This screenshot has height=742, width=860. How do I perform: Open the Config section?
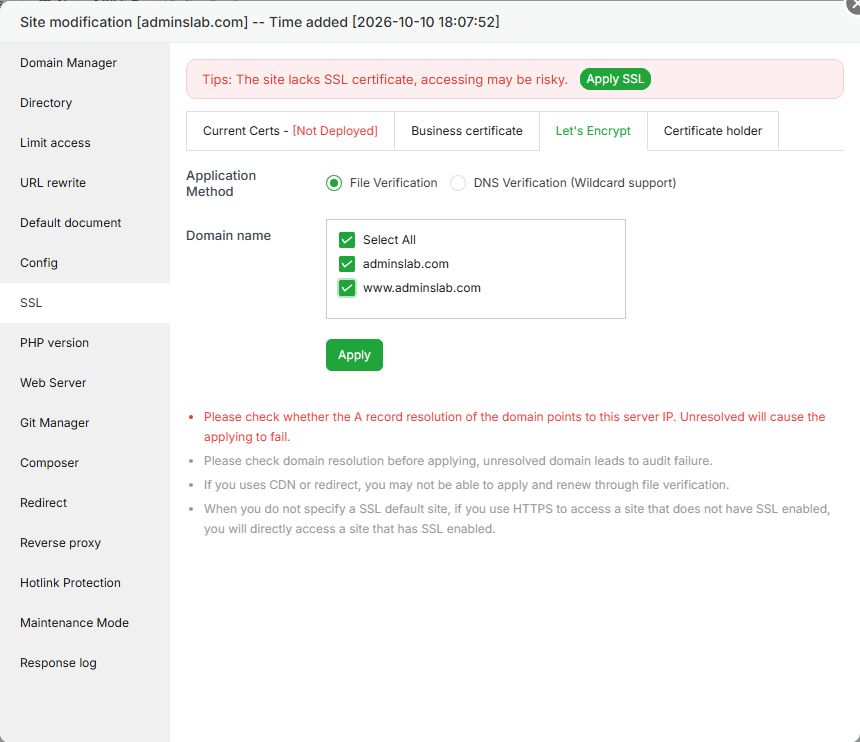[85, 263]
